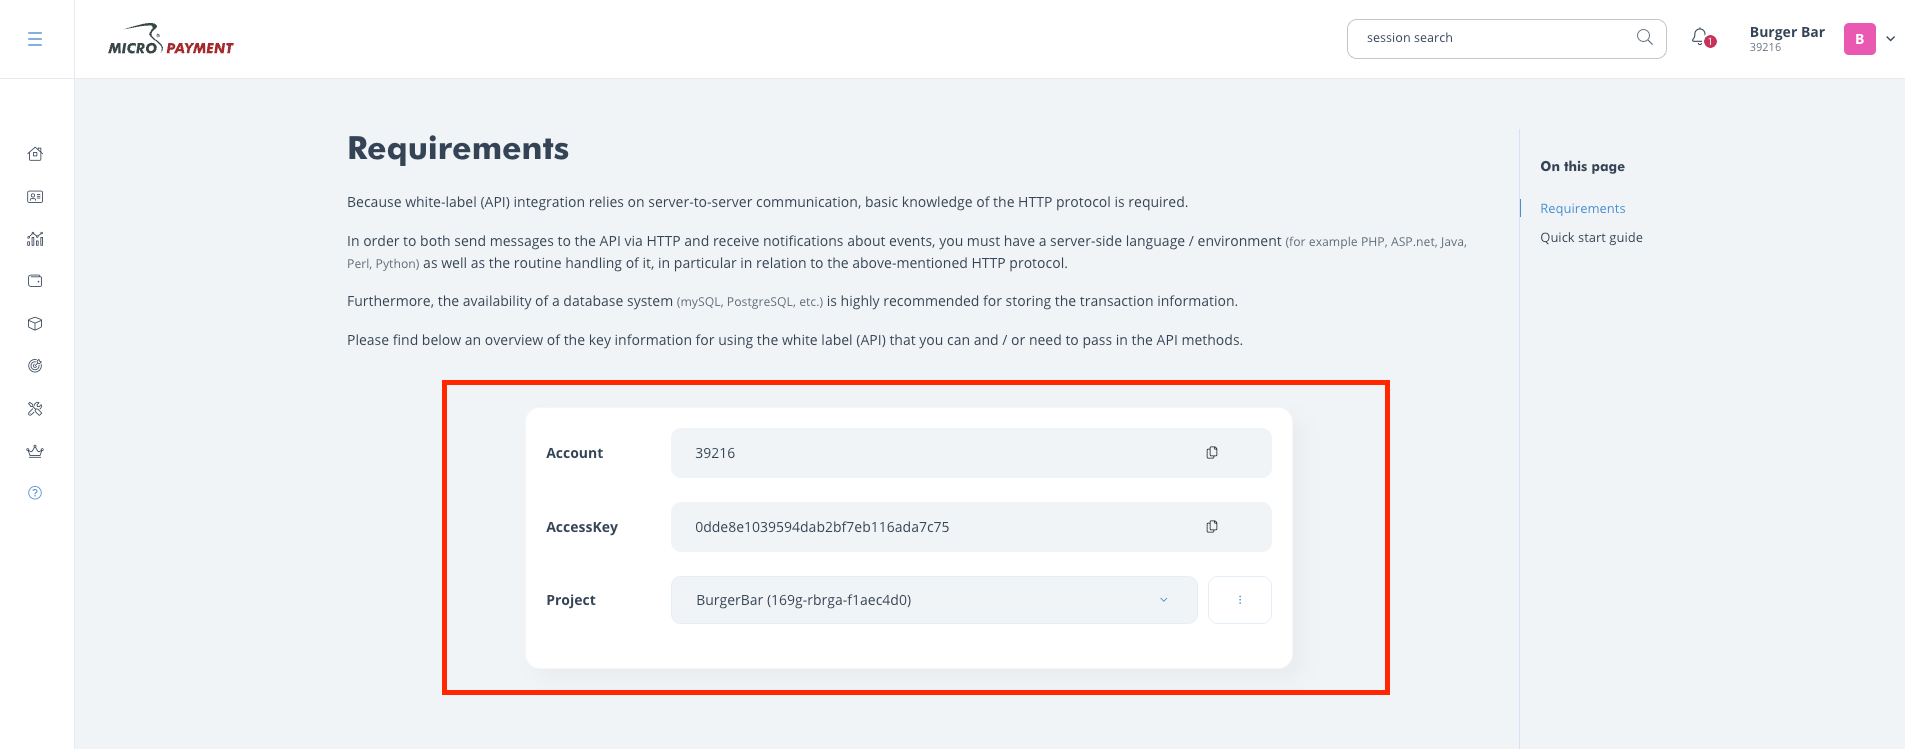This screenshot has width=1905, height=749.
Task: Click the search magnifier icon
Action: (1644, 38)
